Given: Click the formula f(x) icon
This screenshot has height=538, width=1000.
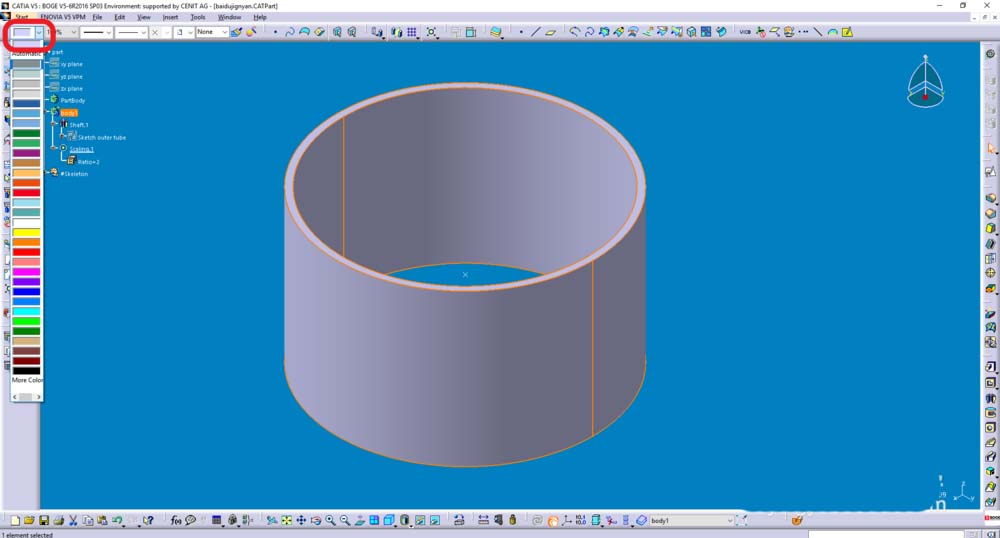Looking at the screenshot, I should click(x=176, y=521).
